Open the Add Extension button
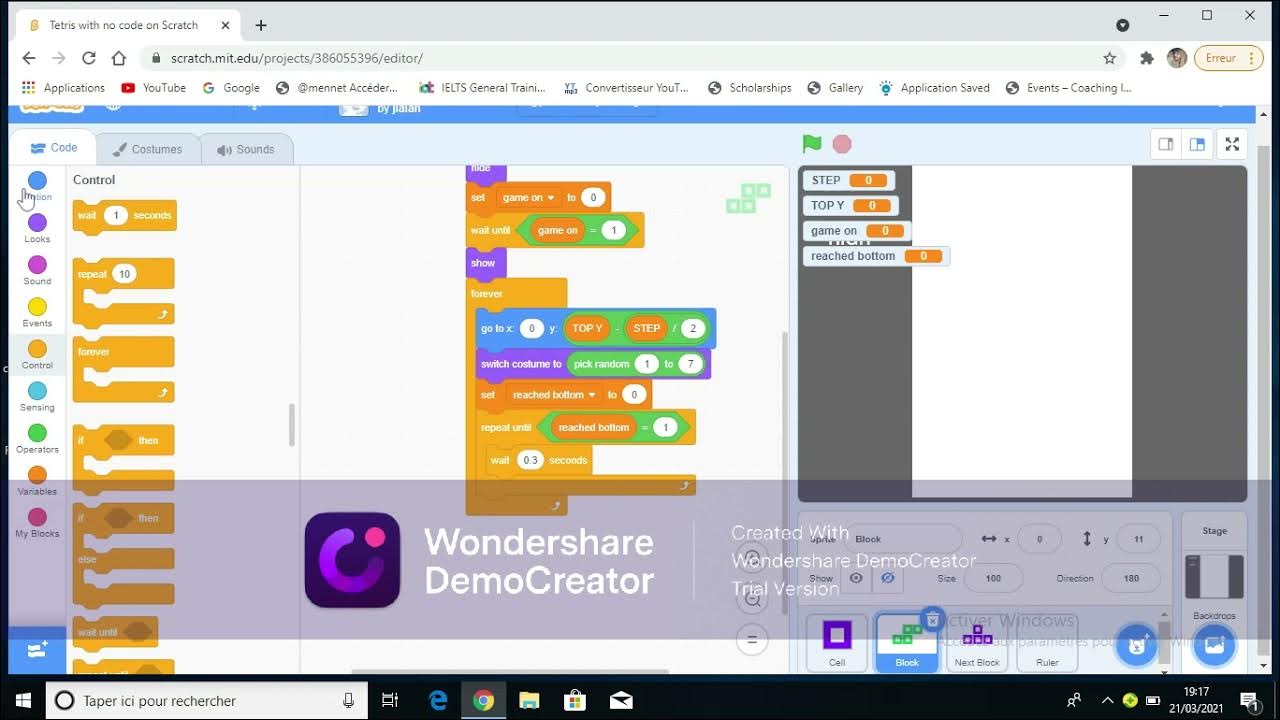Image resolution: width=1280 pixels, height=720 pixels. click(x=37, y=650)
